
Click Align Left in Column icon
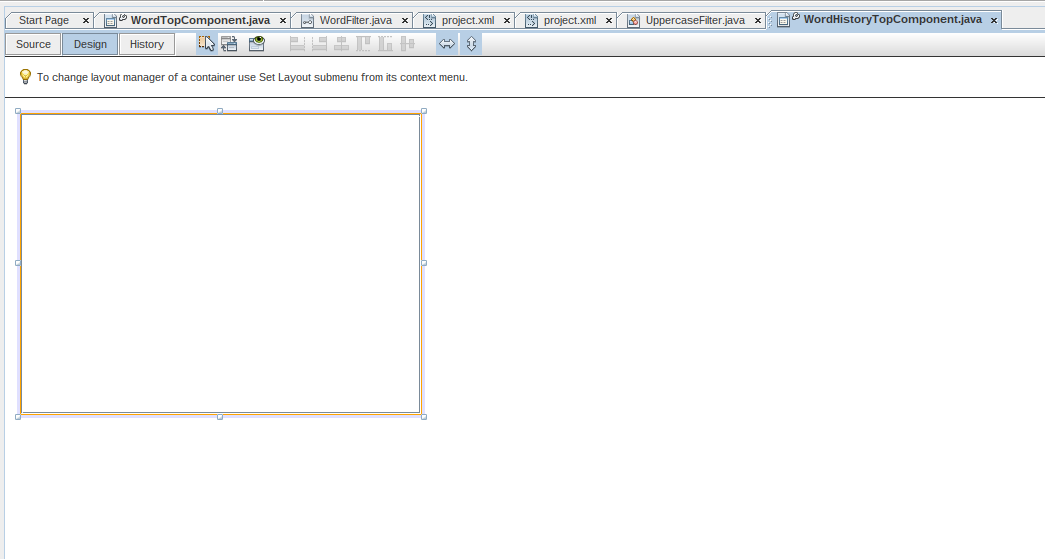click(297, 44)
